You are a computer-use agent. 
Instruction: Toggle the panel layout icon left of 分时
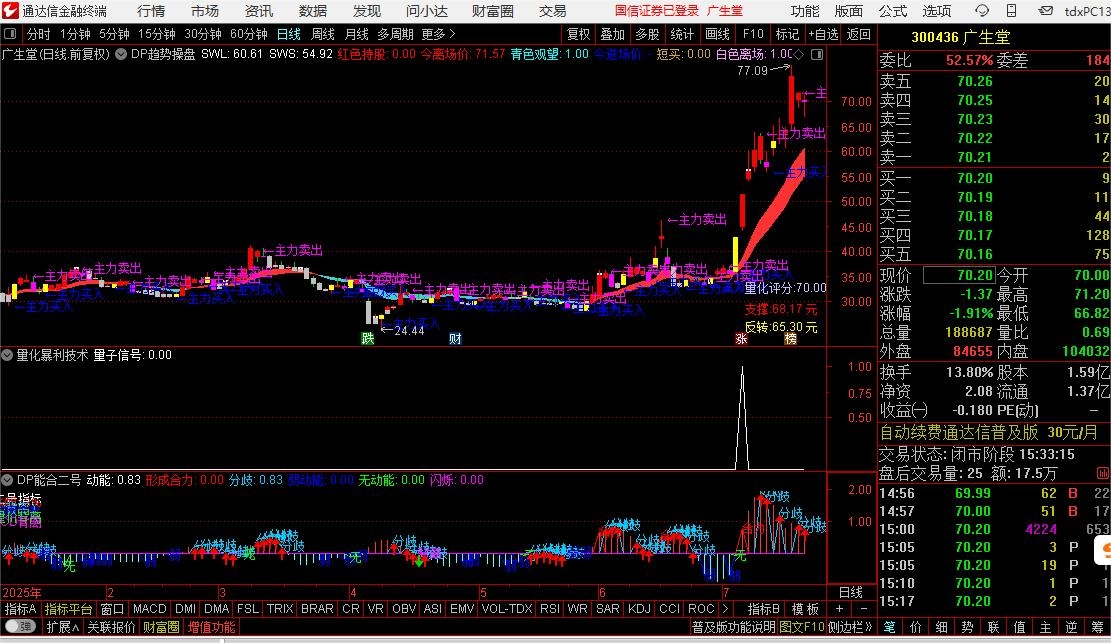[x=10, y=34]
